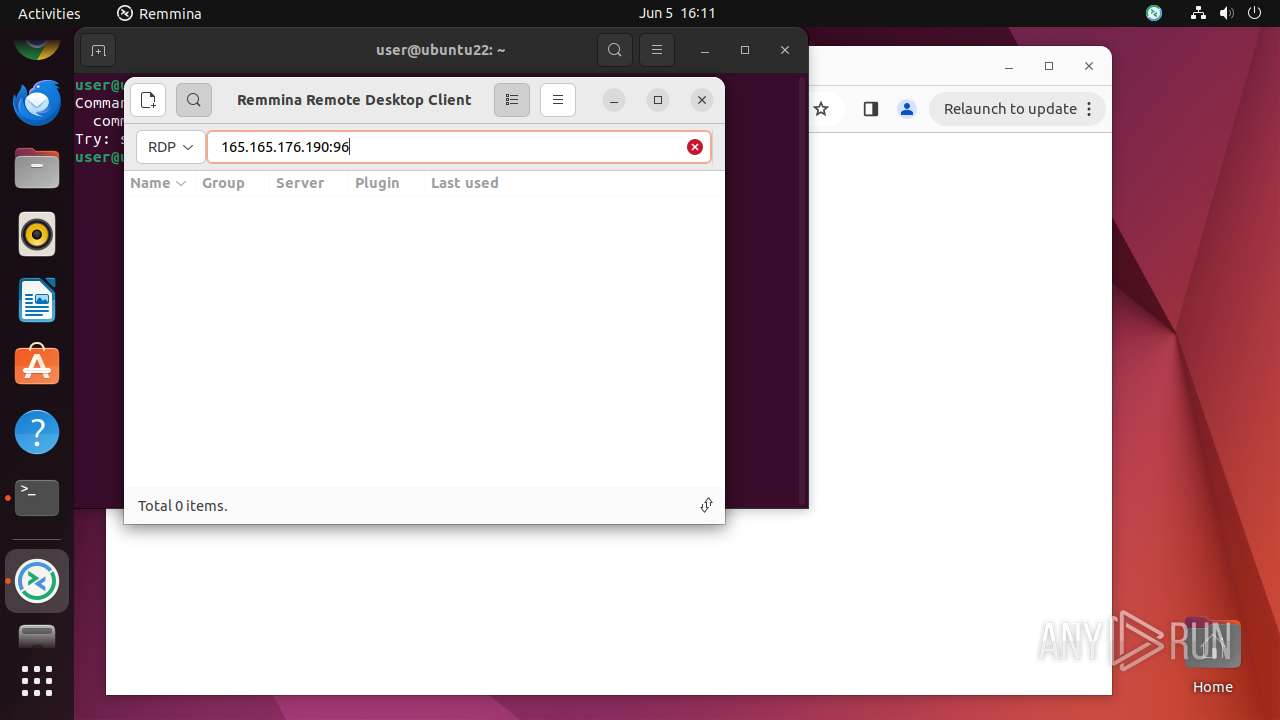Clear the quick connect address text

(x=695, y=147)
